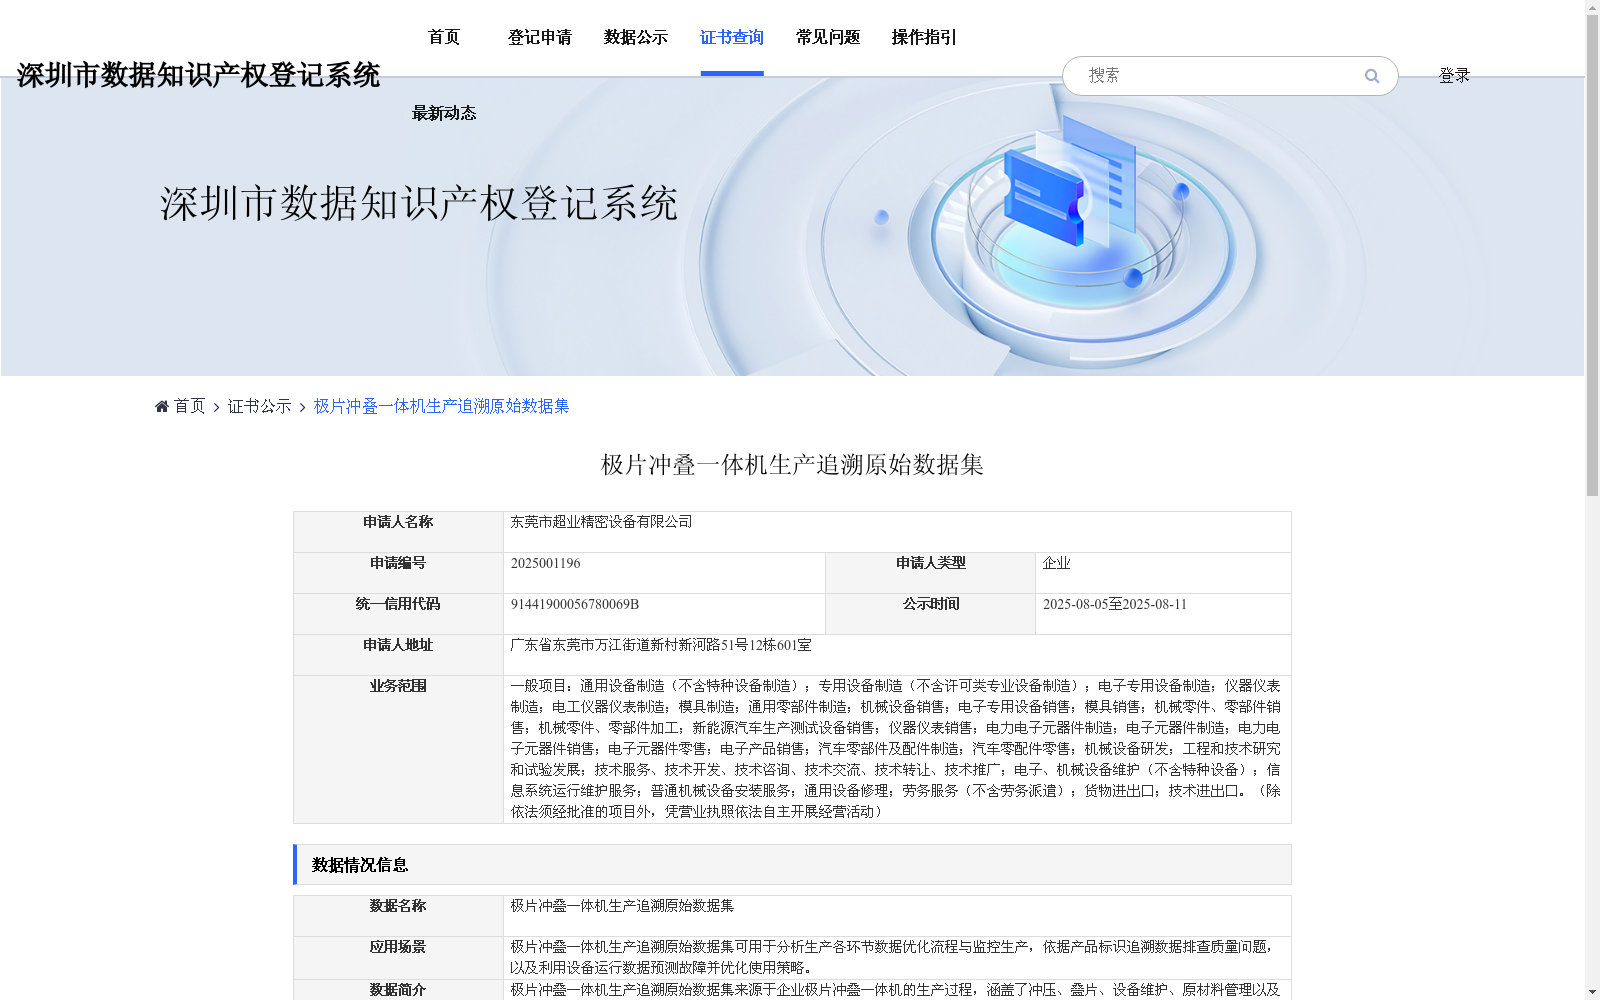Click the 业务范围 label cell

398,749
